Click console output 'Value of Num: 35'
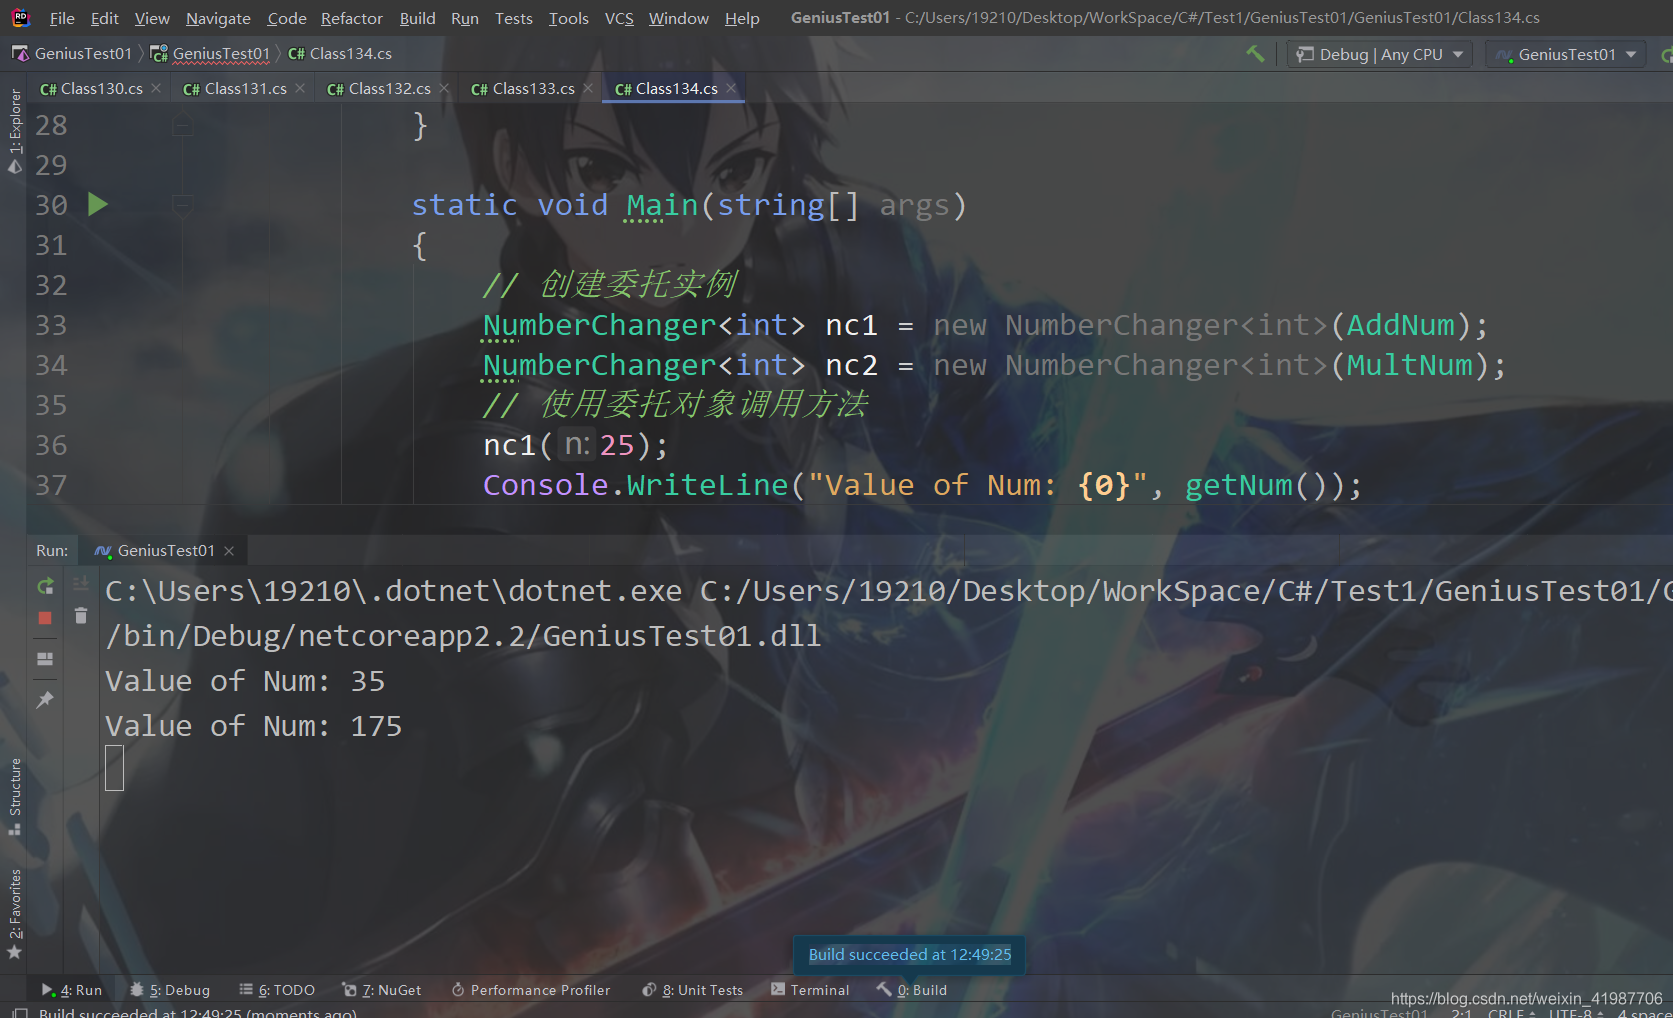Image resolution: width=1673 pixels, height=1018 pixels. point(245,681)
